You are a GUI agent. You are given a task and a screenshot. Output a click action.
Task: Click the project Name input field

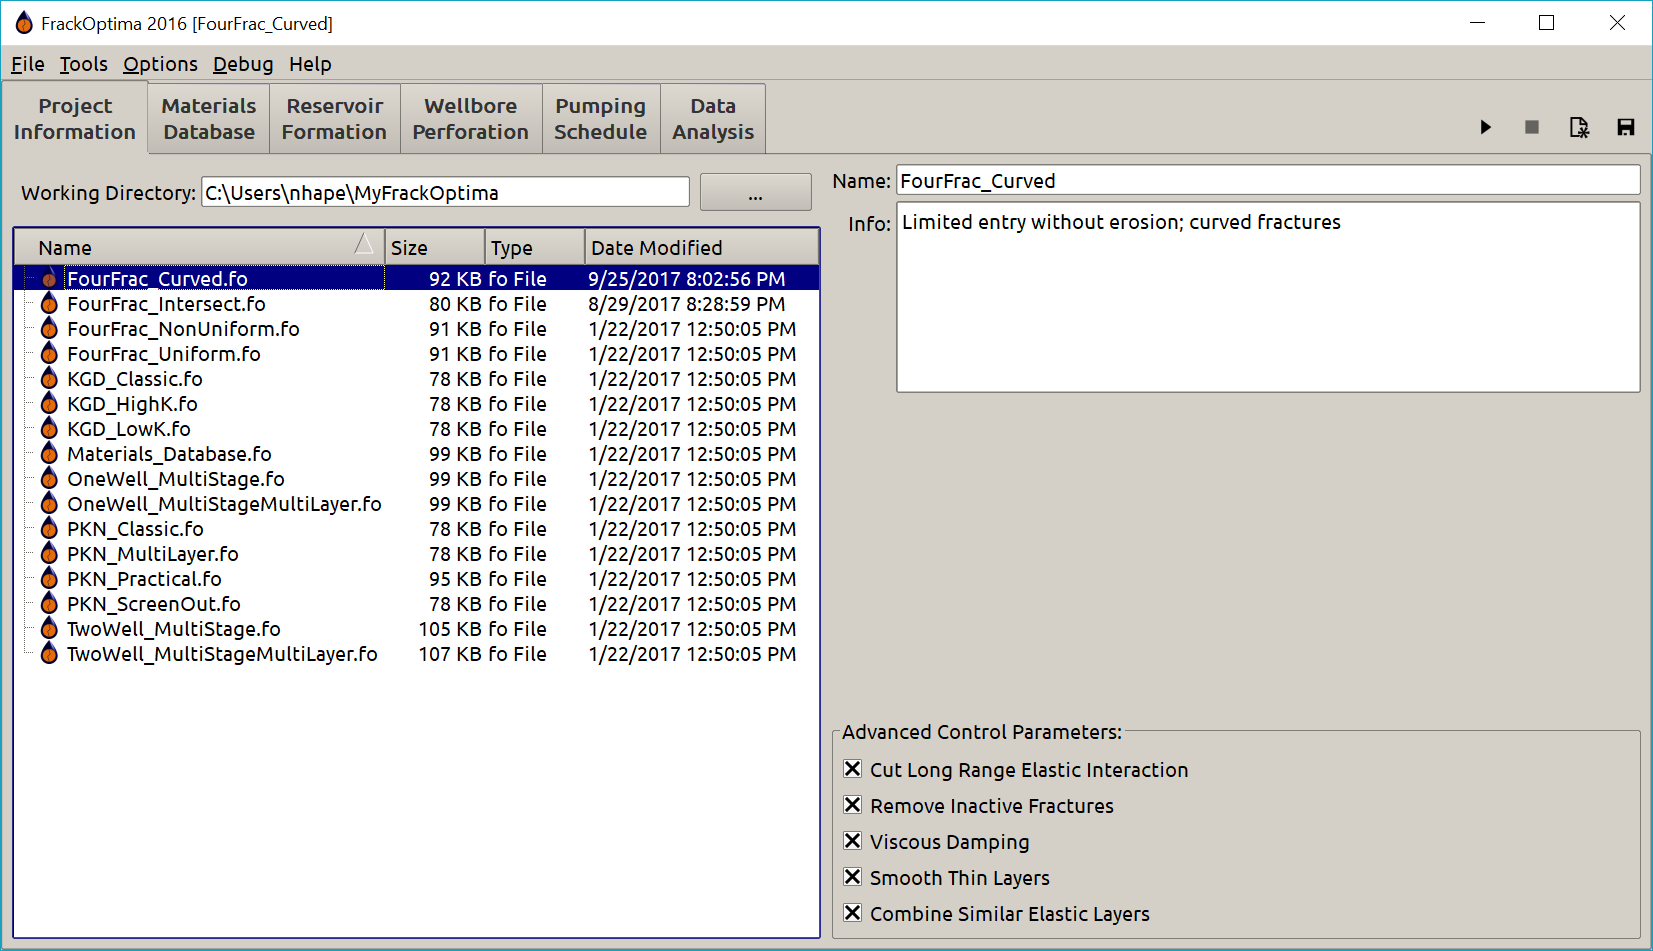(x=1268, y=180)
